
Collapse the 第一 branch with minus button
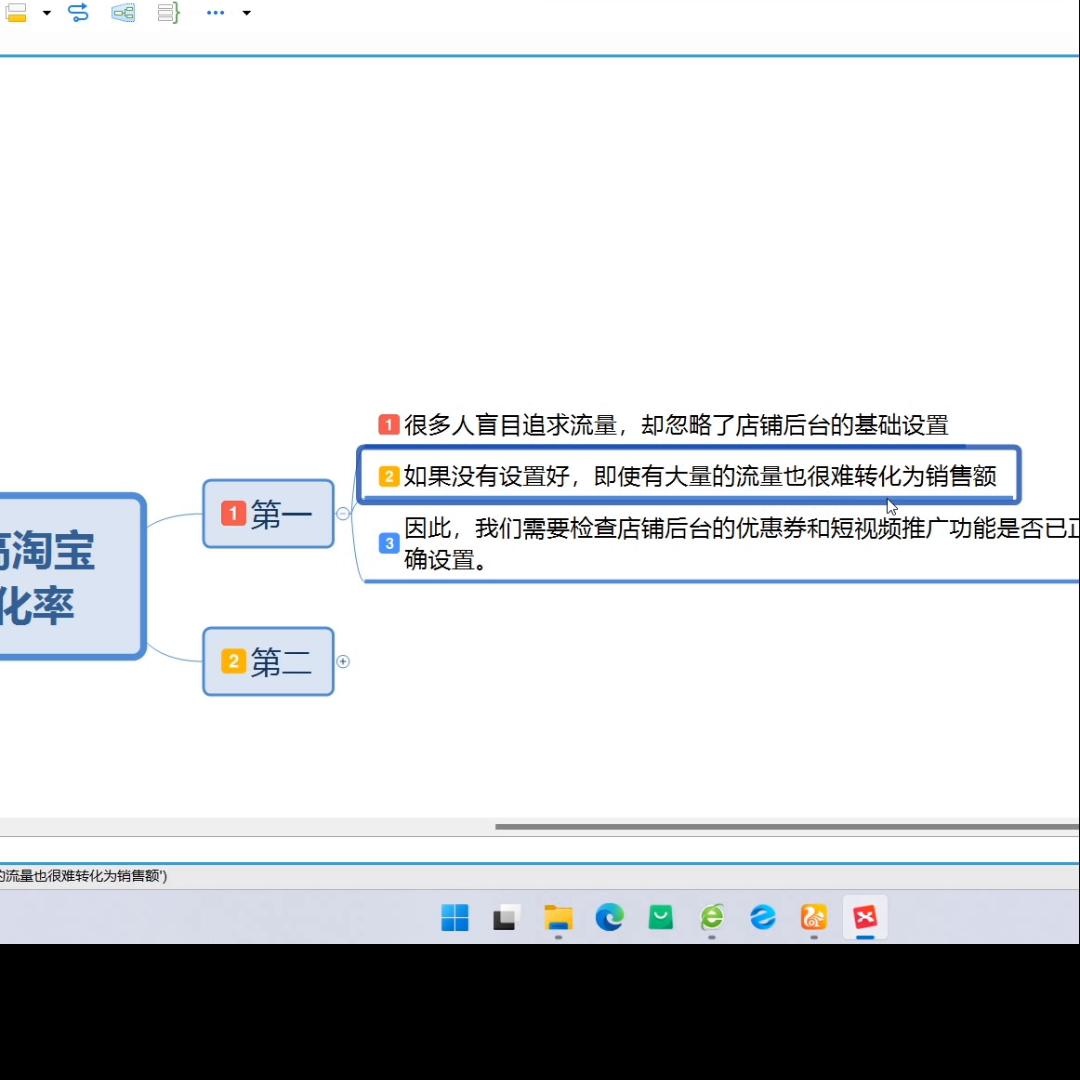coord(343,513)
